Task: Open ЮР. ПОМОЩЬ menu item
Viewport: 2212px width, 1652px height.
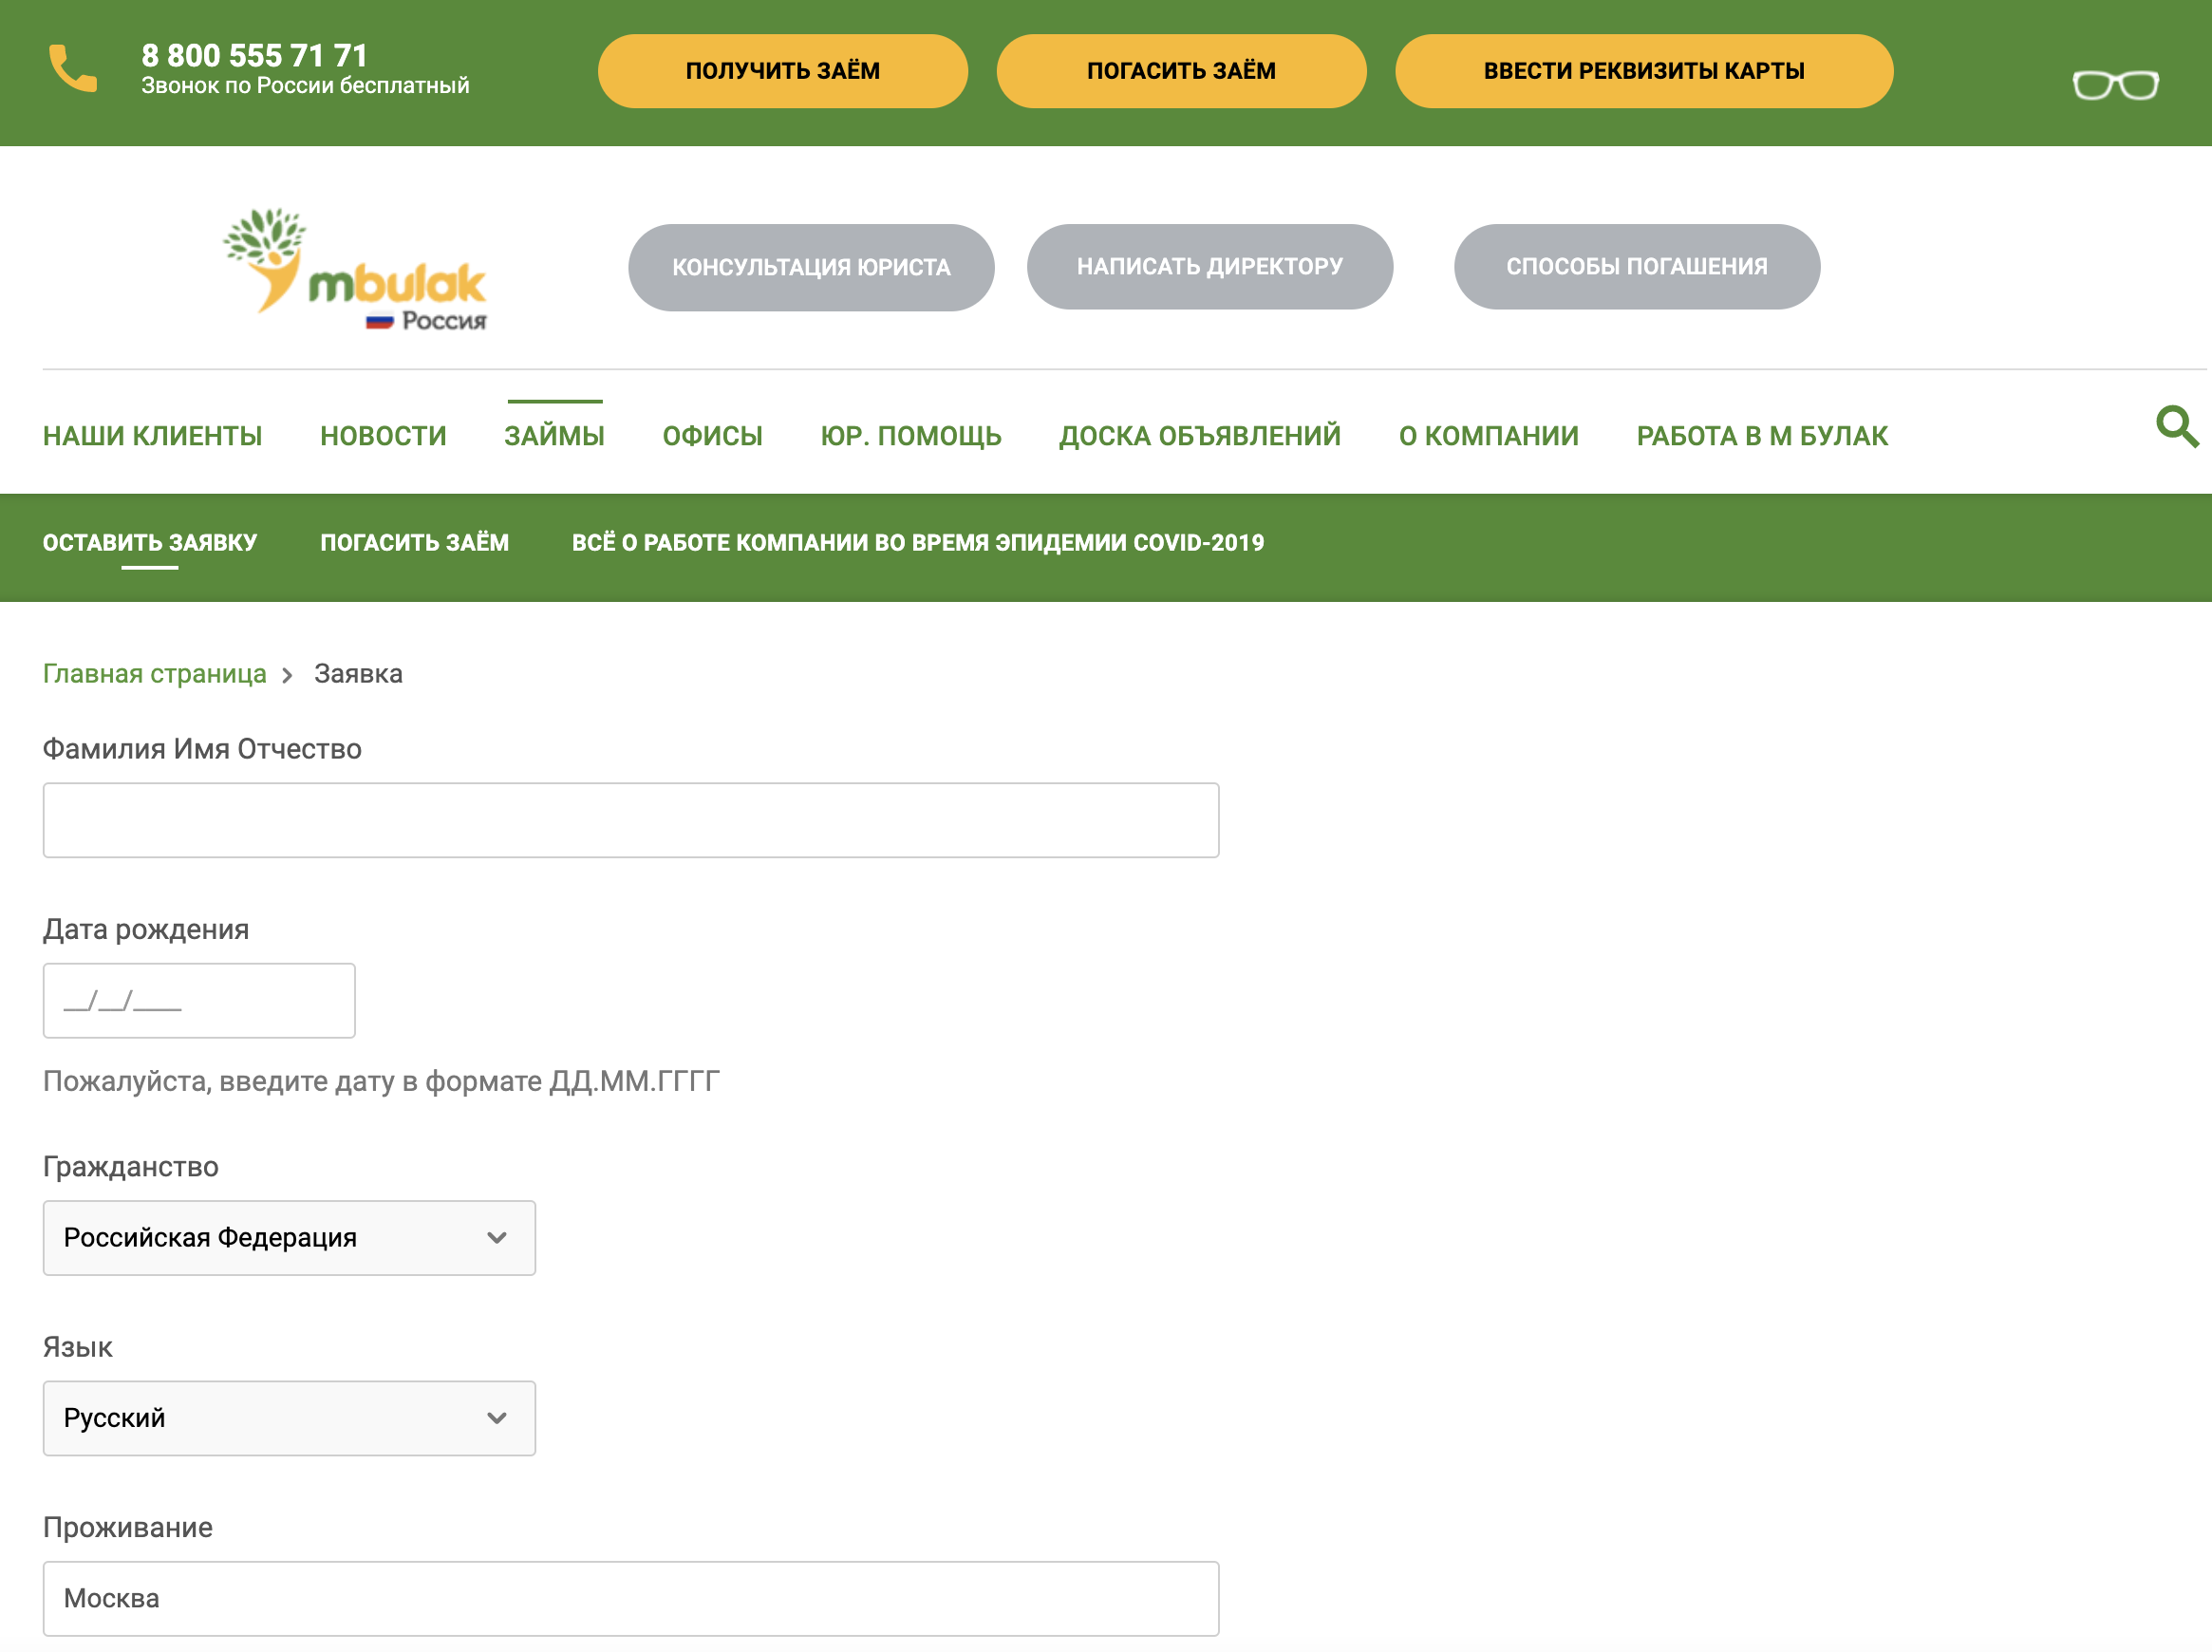Action: 910,436
